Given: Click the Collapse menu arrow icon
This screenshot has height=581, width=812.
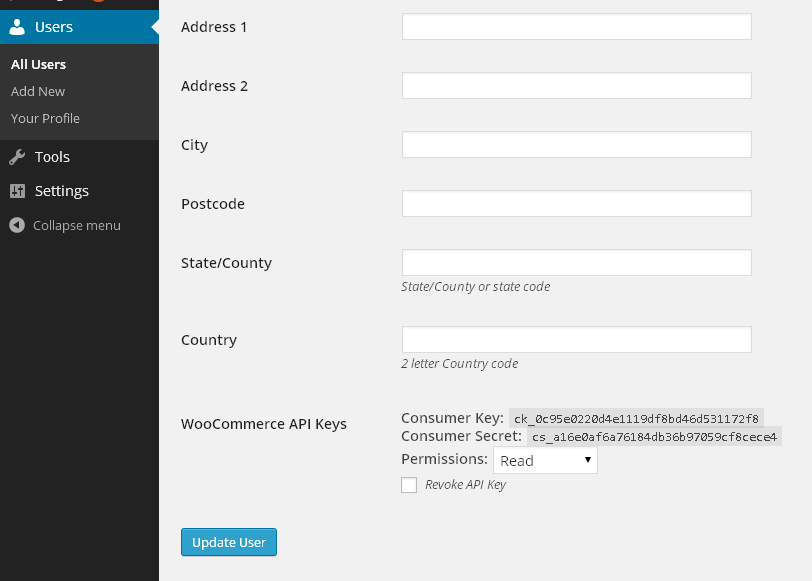Looking at the screenshot, I should click(x=17, y=225).
